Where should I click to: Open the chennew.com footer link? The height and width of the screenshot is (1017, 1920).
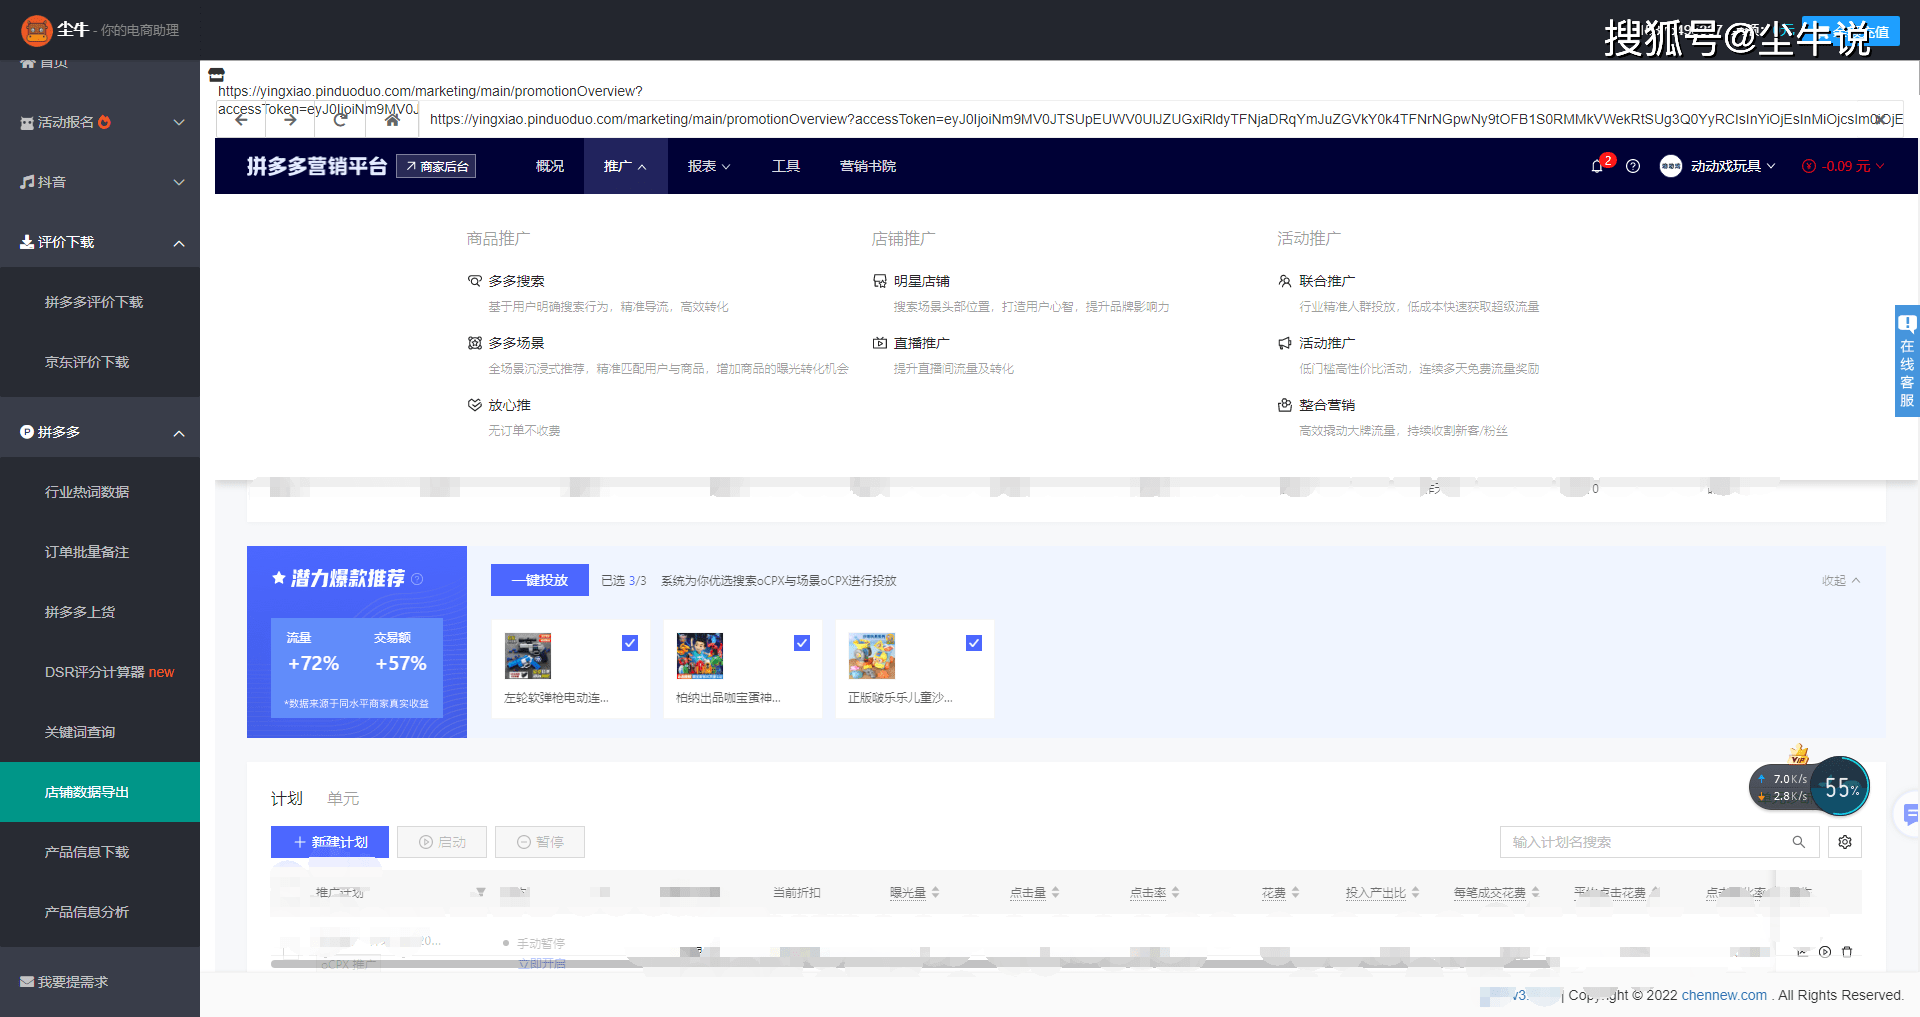[1724, 995]
